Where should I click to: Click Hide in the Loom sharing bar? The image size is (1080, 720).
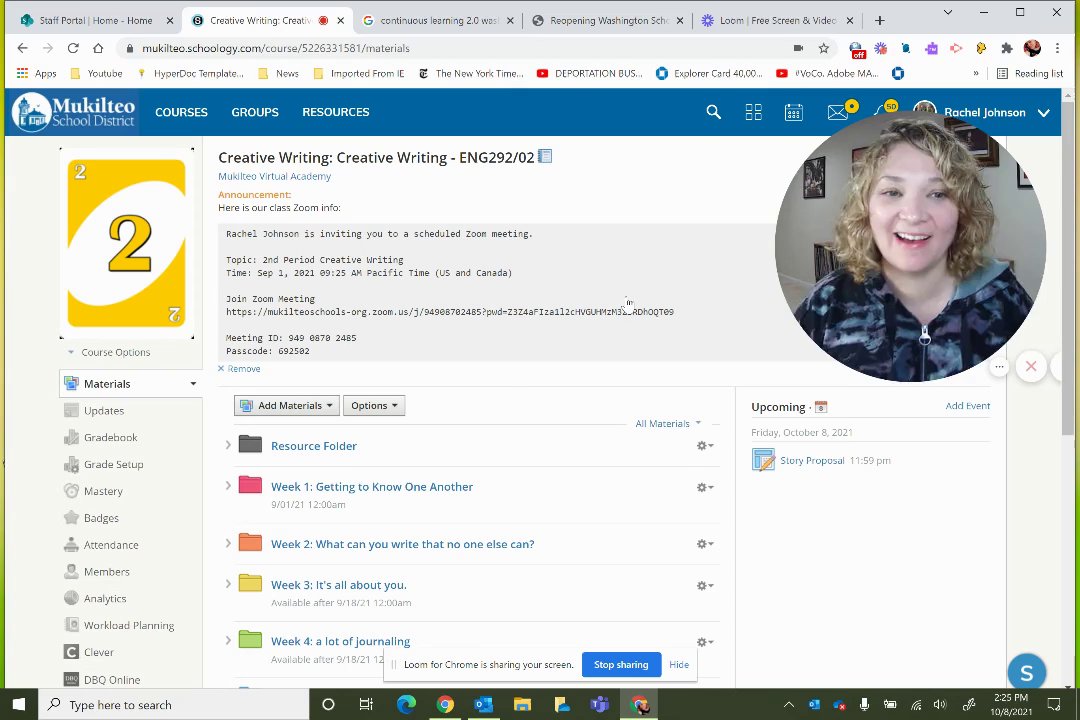(x=679, y=665)
